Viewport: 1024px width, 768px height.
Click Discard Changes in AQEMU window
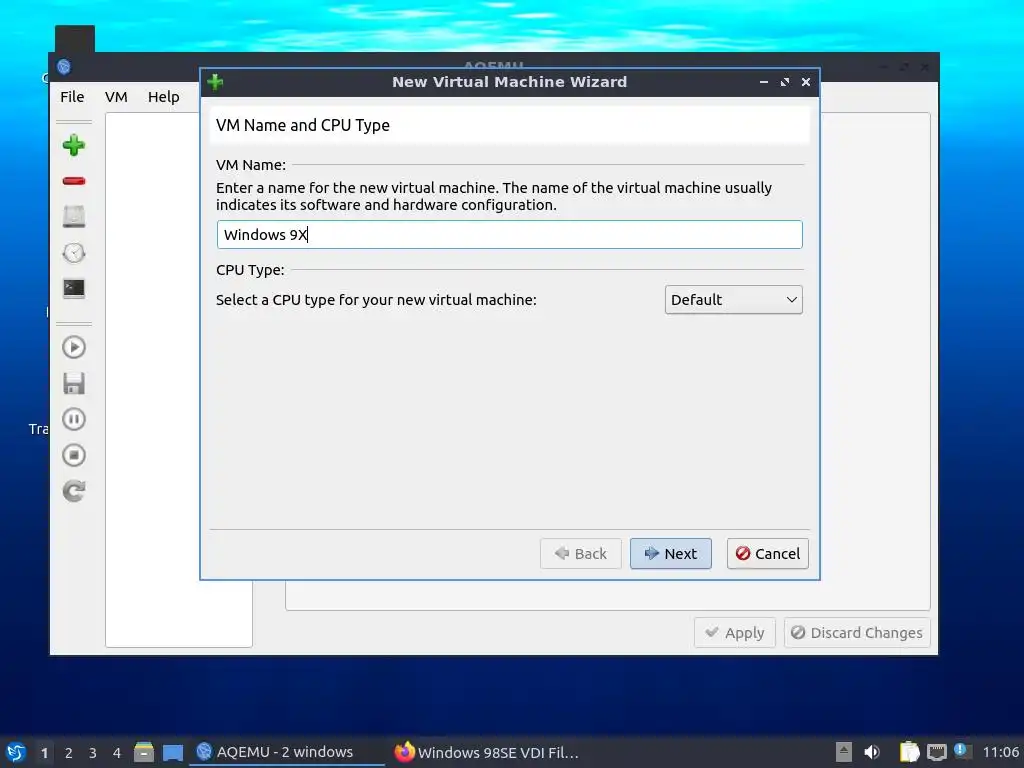pyautogui.click(x=857, y=633)
